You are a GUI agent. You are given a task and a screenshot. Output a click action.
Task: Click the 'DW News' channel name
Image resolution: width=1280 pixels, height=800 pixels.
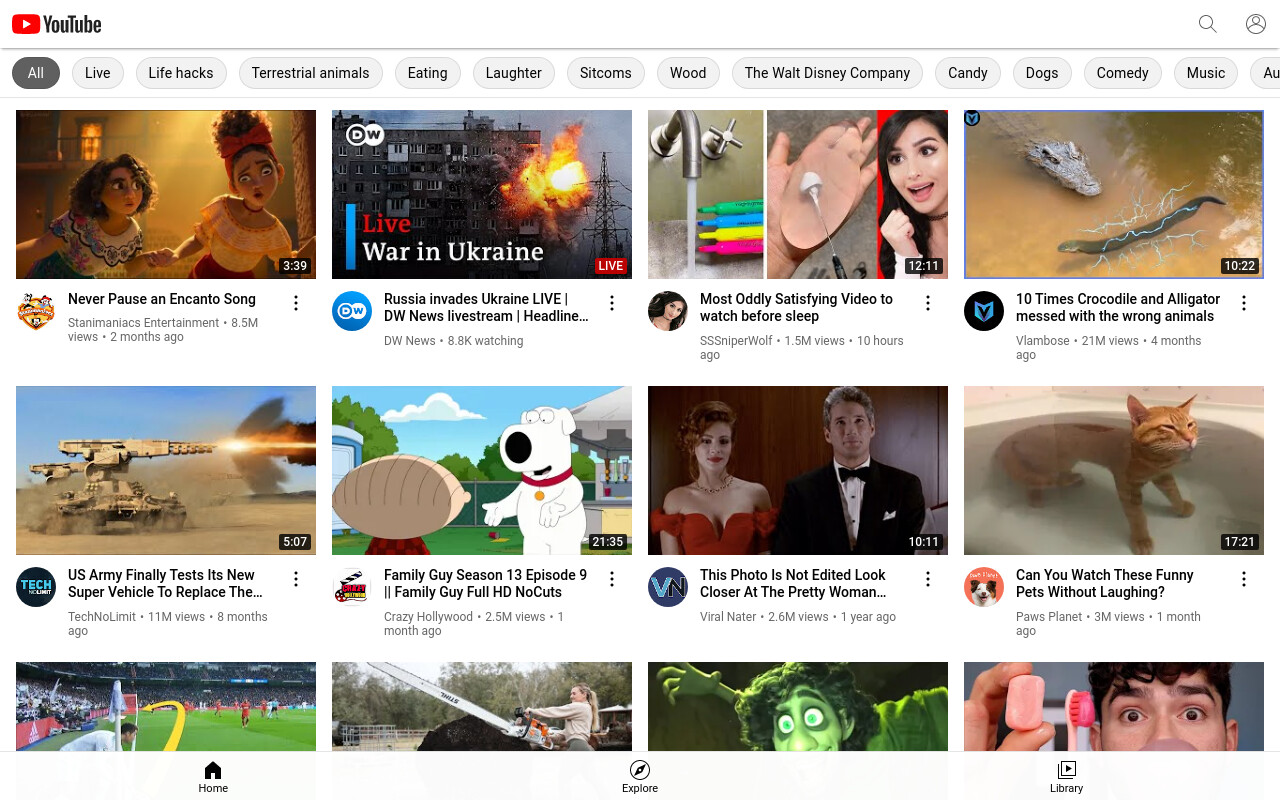410,341
